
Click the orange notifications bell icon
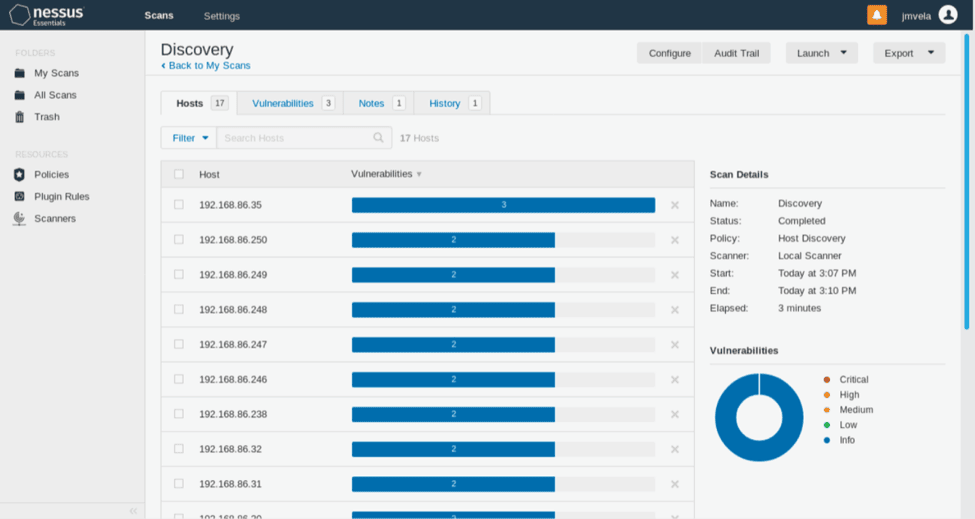tap(876, 15)
